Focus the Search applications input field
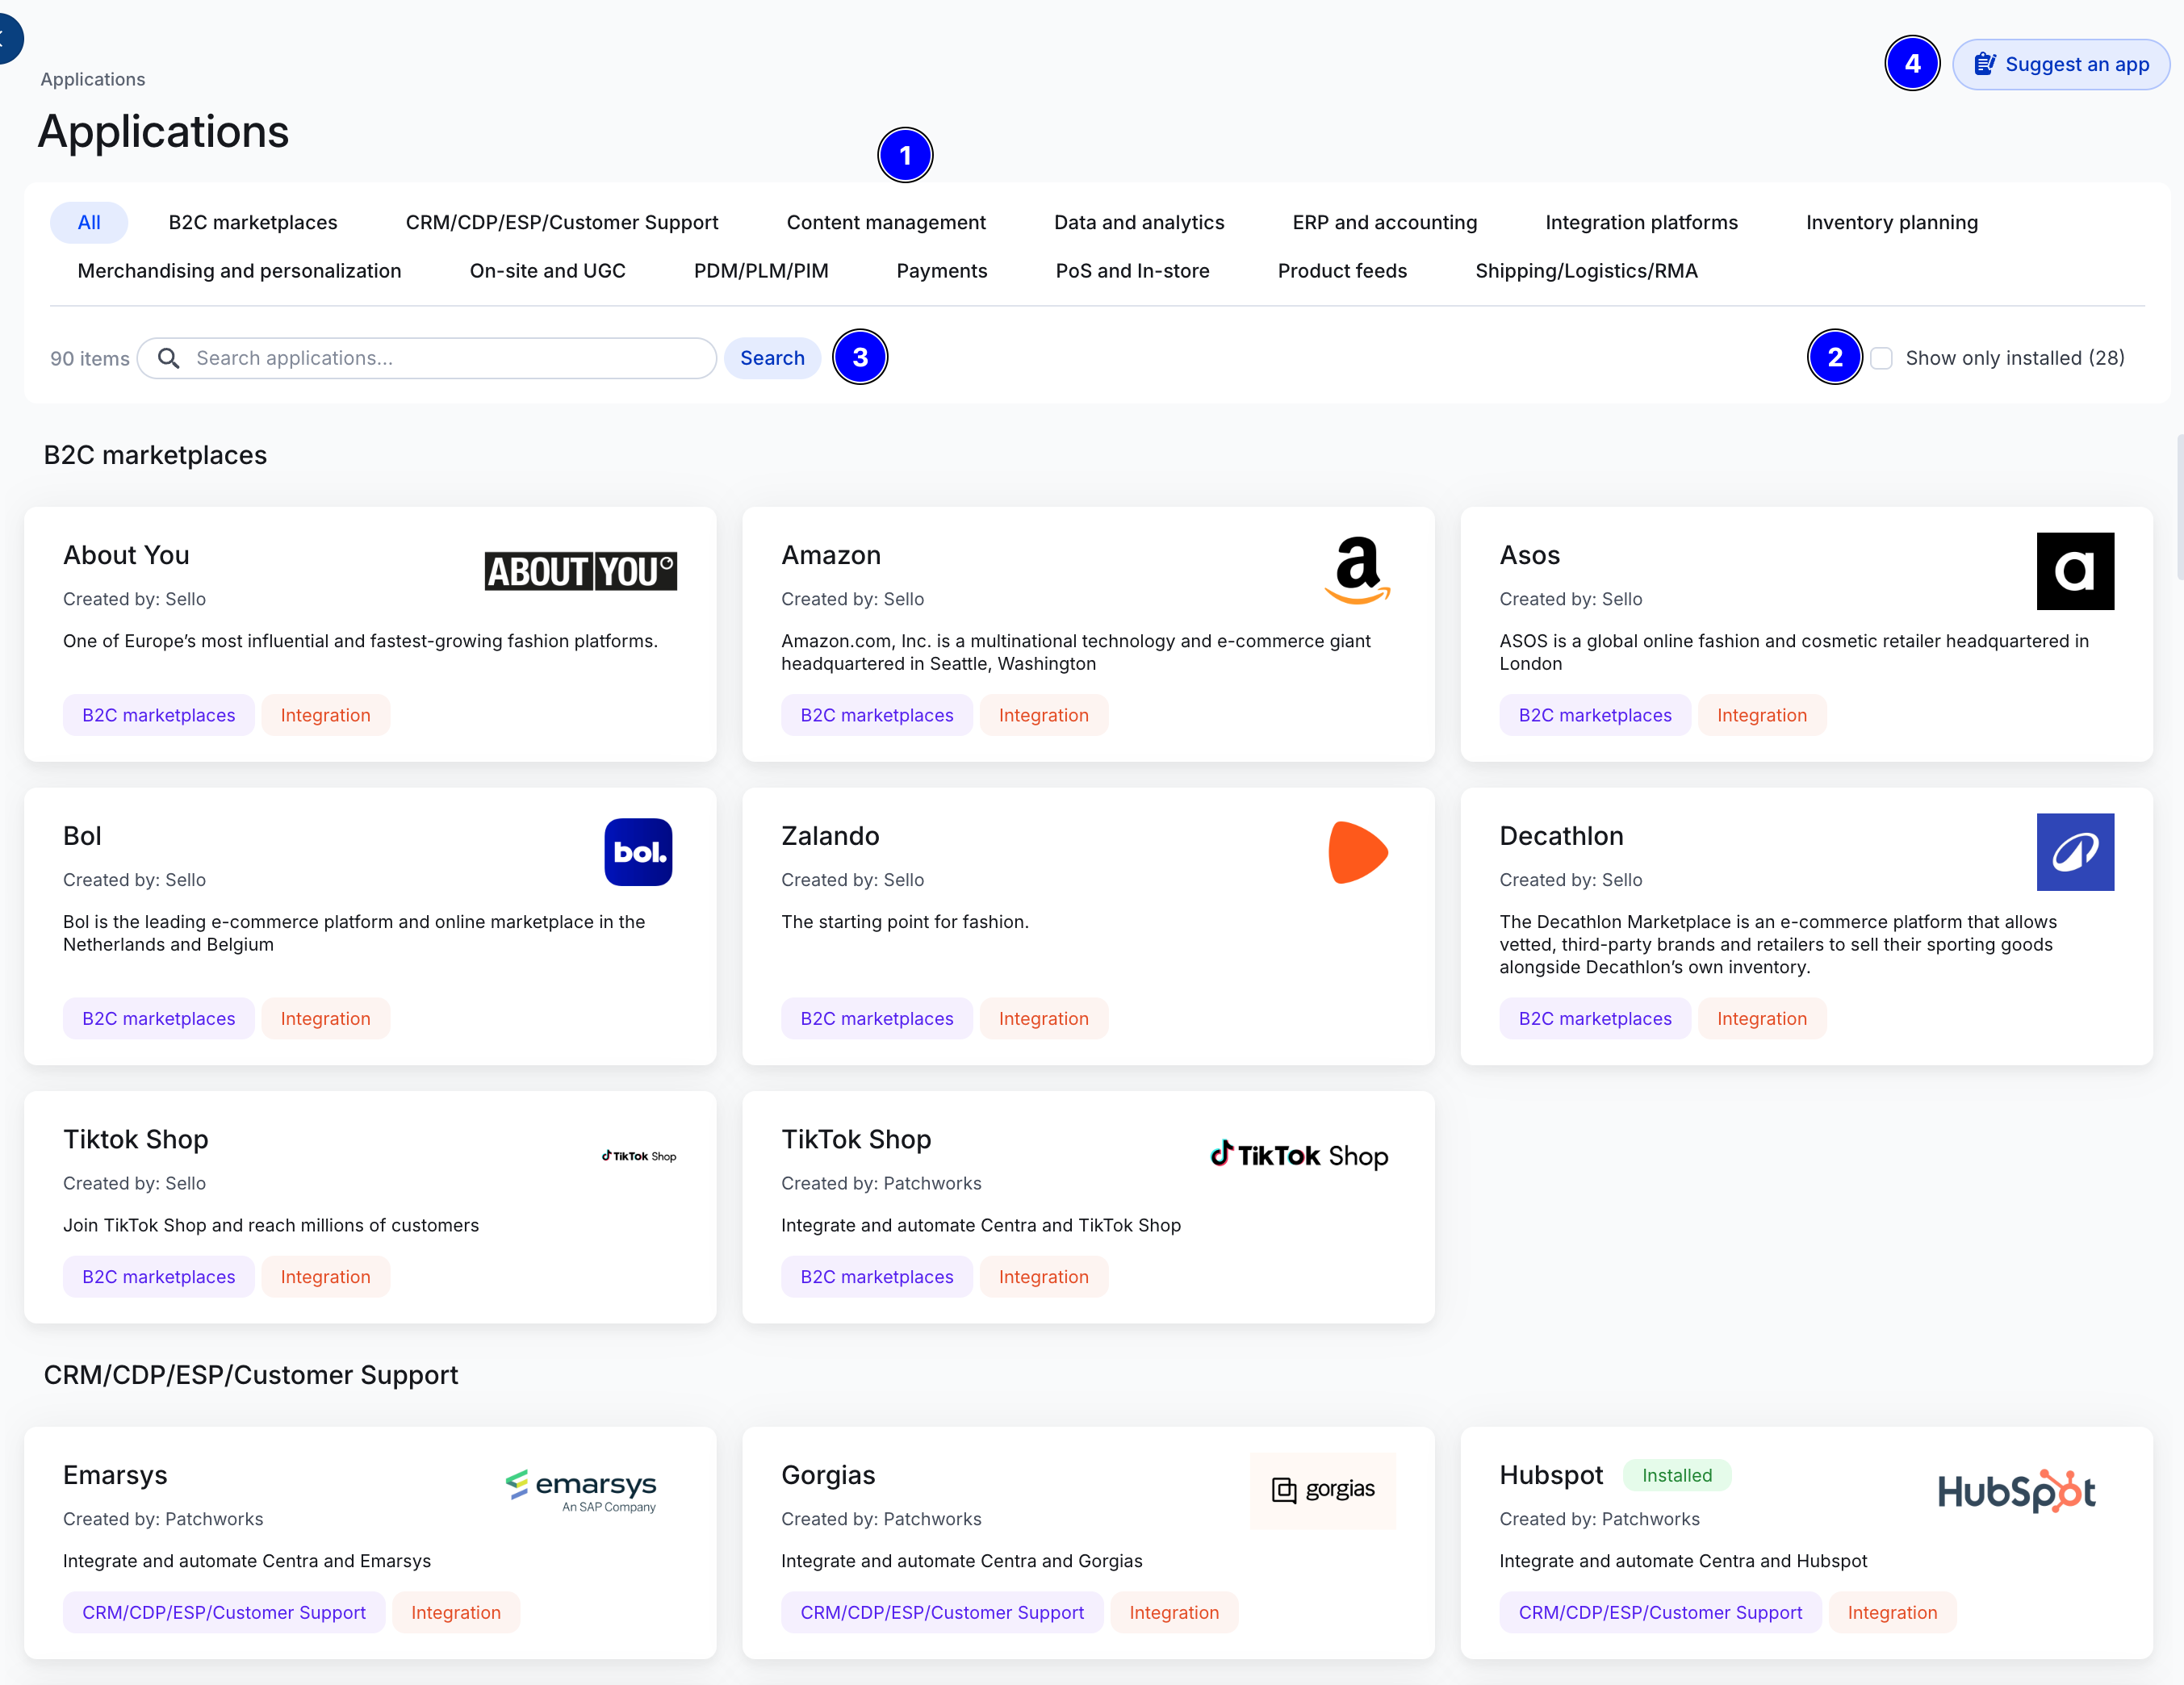2184x1685 pixels. click(427, 358)
